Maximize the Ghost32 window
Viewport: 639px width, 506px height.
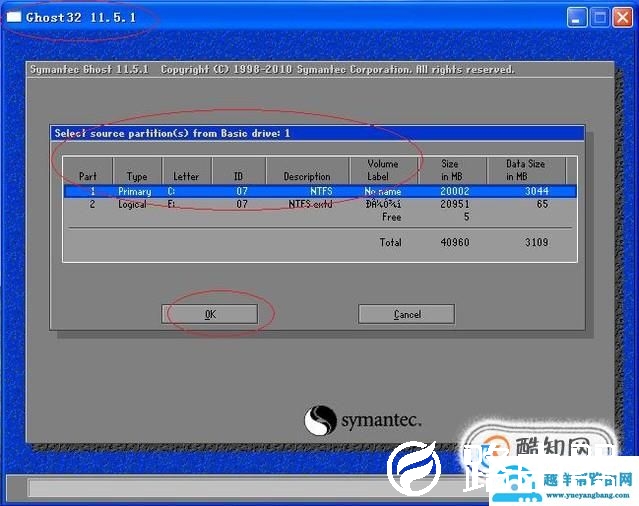[x=600, y=18]
